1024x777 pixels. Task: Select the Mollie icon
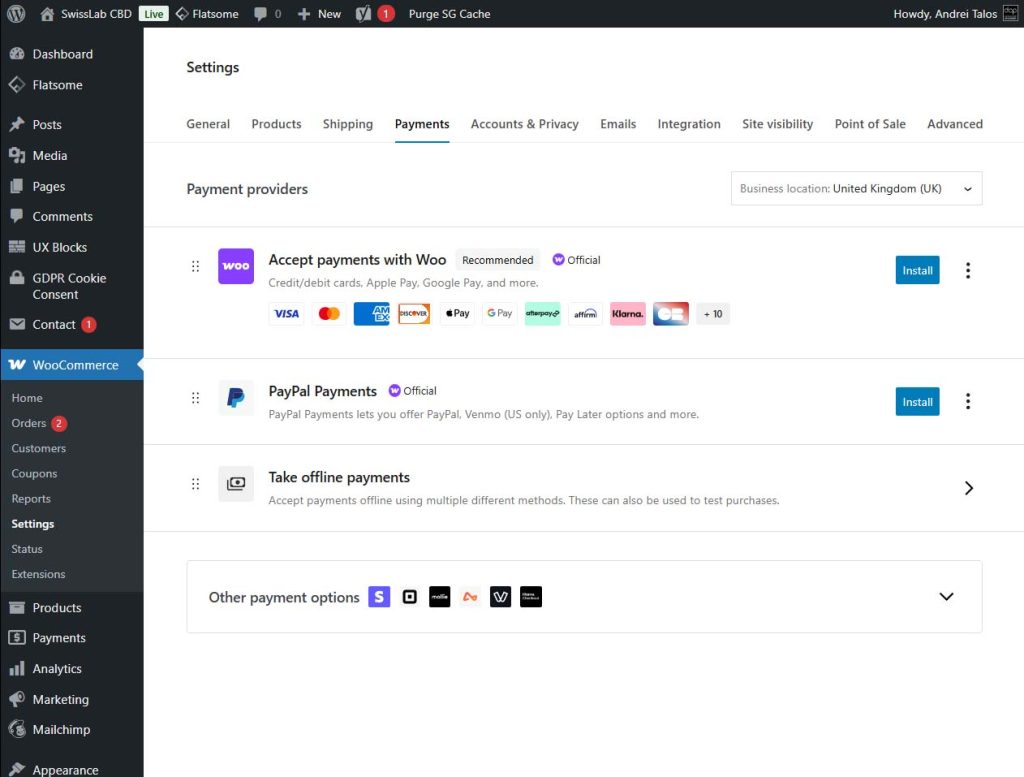[439, 597]
